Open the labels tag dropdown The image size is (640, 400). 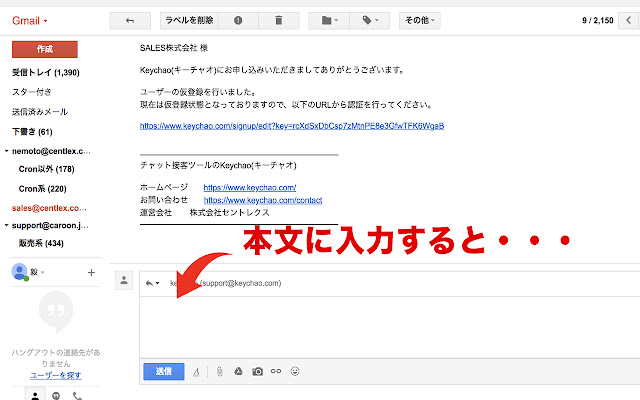pyautogui.click(x=370, y=20)
